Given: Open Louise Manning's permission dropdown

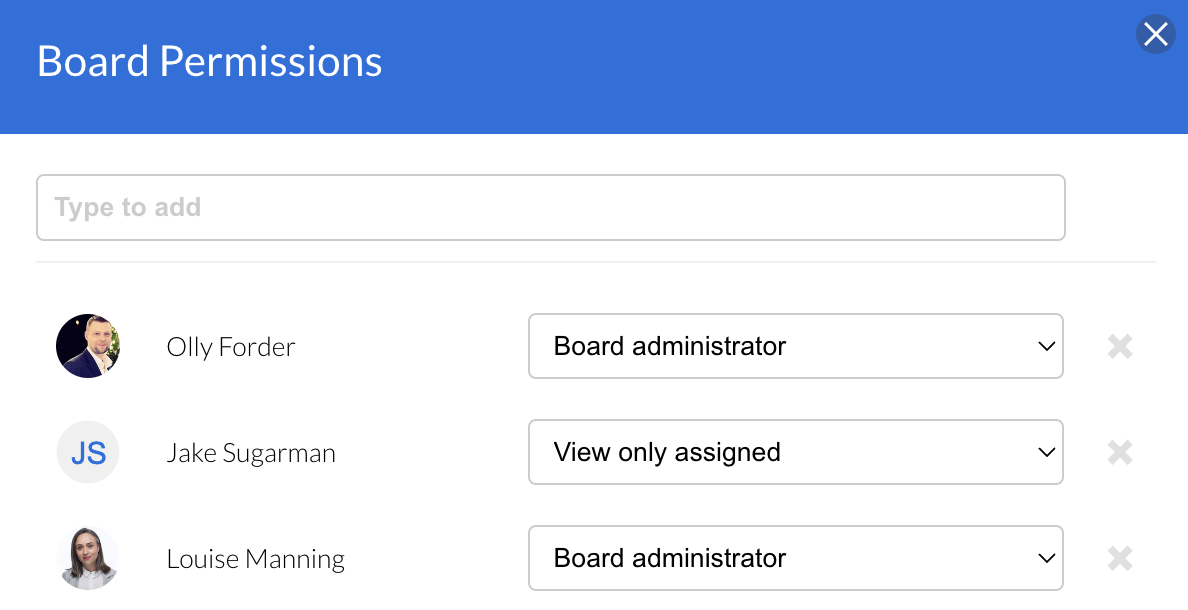Looking at the screenshot, I should (794, 558).
